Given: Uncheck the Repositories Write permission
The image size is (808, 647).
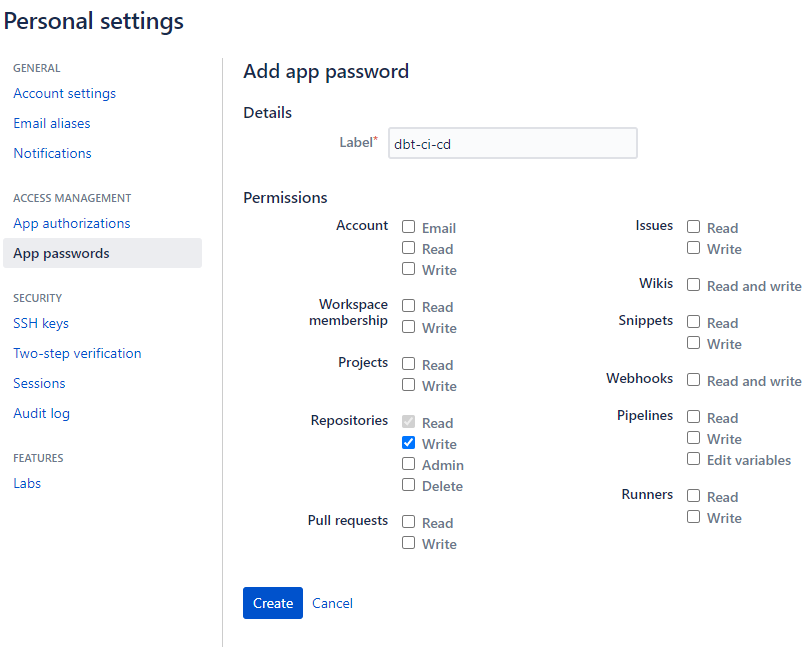Looking at the screenshot, I should coord(408,443).
